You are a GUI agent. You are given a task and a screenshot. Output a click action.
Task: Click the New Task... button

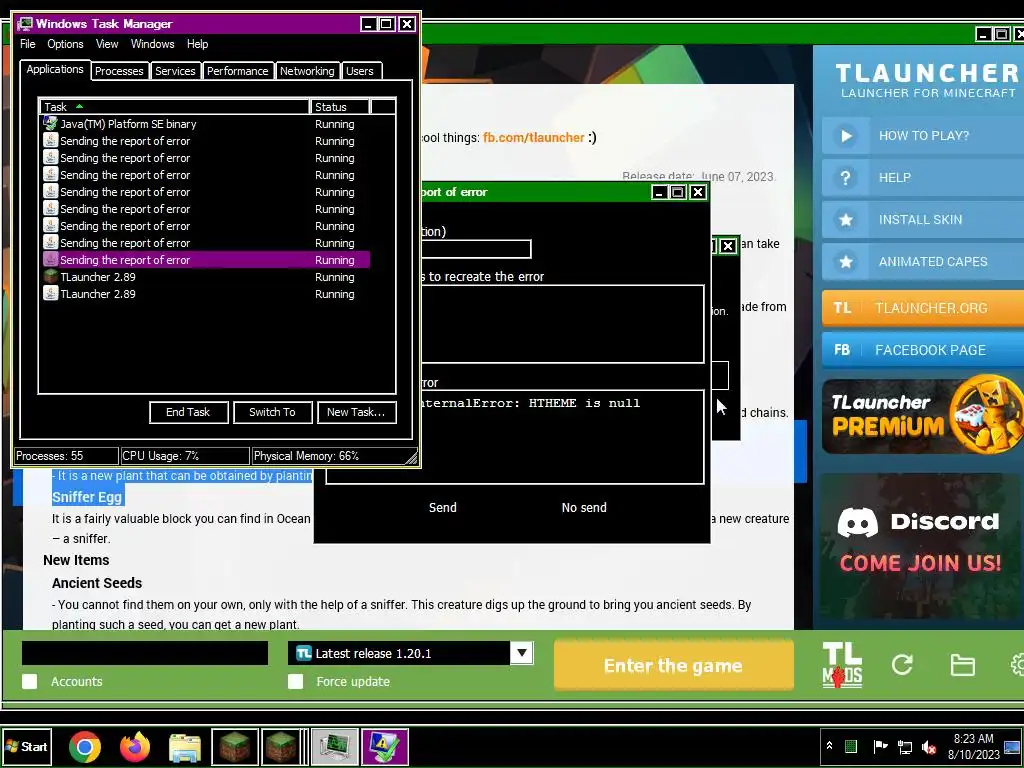click(356, 412)
